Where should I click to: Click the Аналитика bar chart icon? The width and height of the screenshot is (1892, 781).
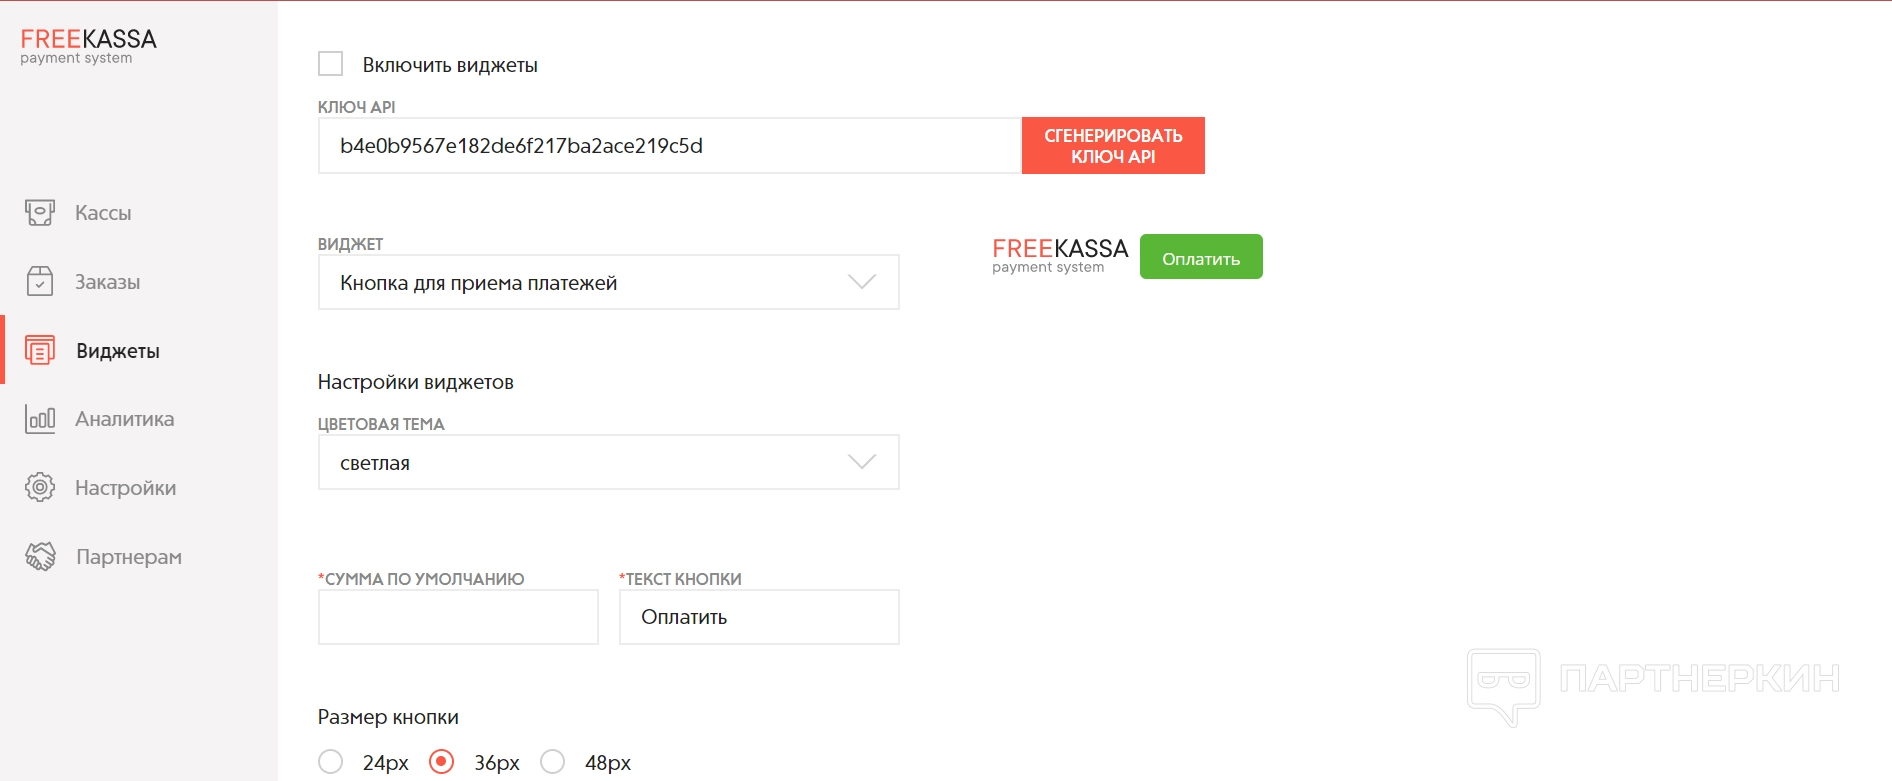coord(40,419)
